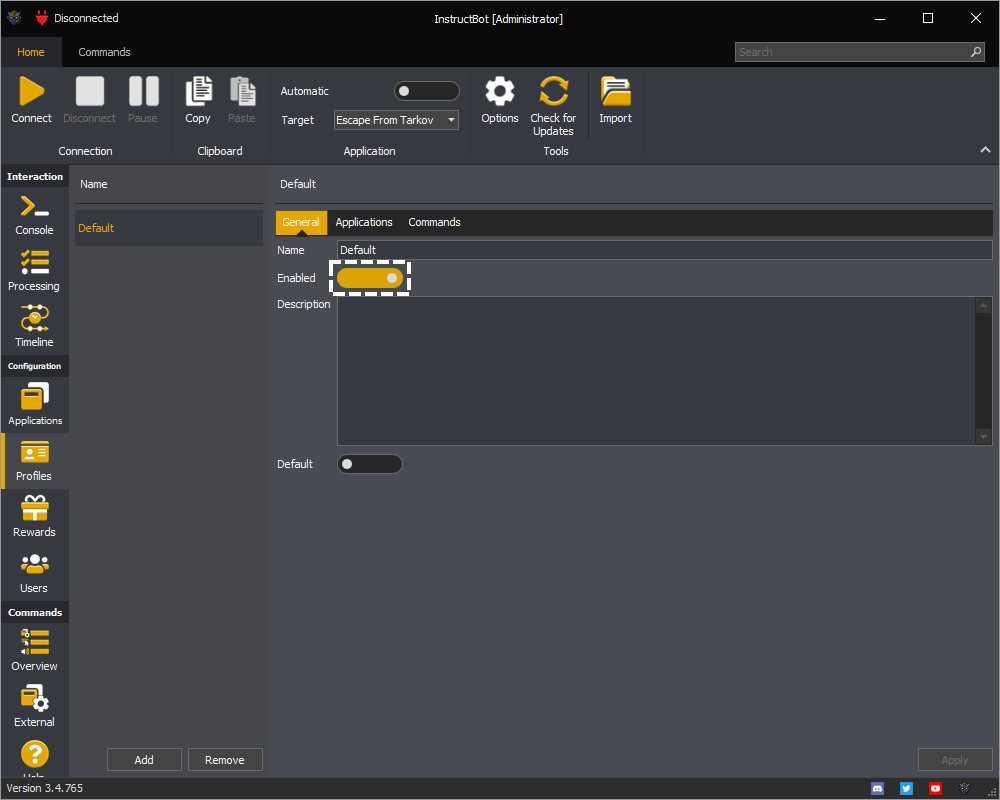Click the Version 3.4.765 status text

pos(45,789)
